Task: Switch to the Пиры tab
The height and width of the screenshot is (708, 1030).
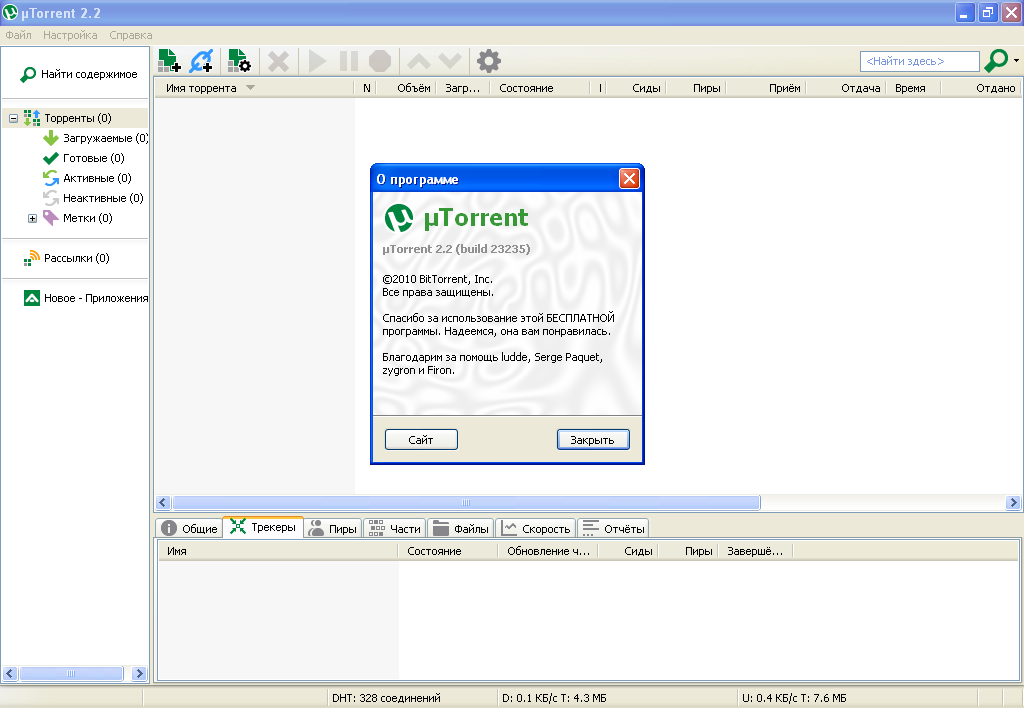Action: click(x=333, y=529)
